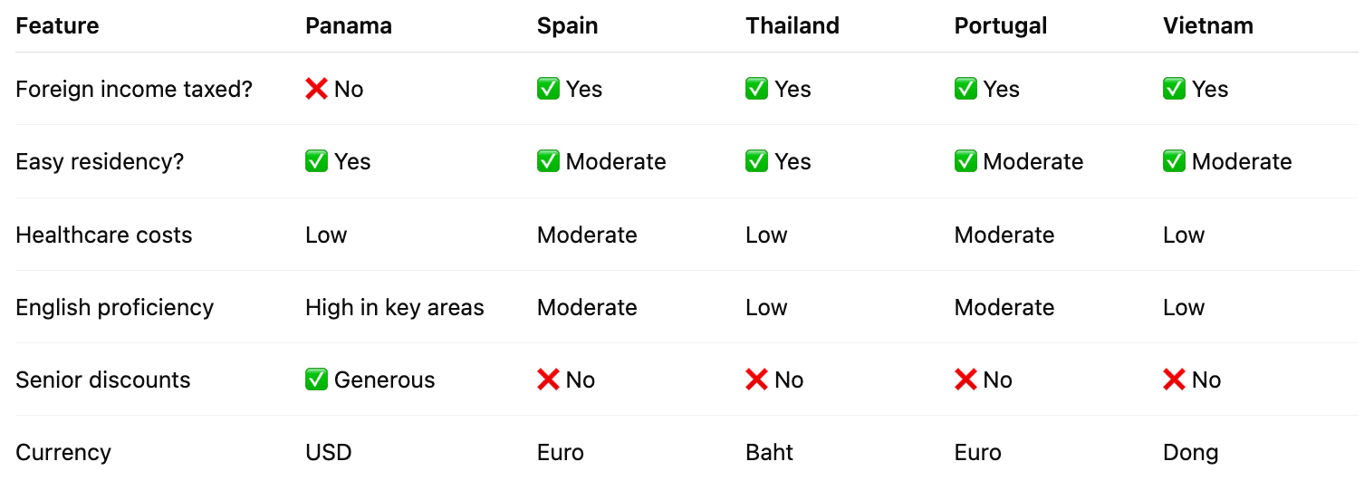Click the red X for Vietnam senior discounts
This screenshot has height=500, width=1364.
(x=1174, y=380)
